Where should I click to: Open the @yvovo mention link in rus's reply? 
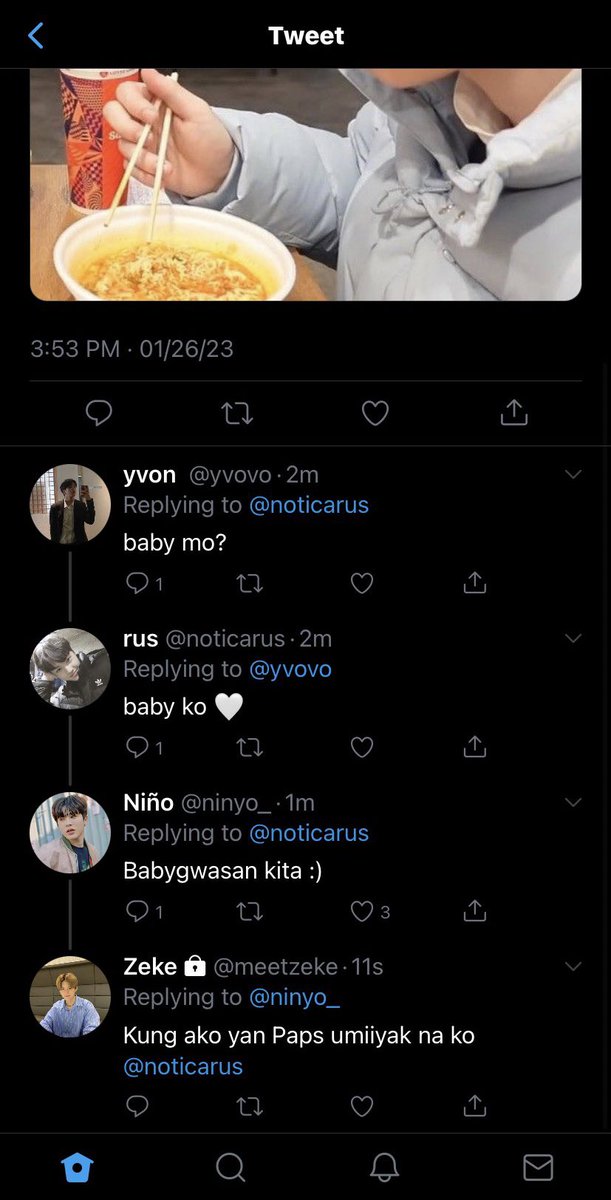click(x=290, y=669)
